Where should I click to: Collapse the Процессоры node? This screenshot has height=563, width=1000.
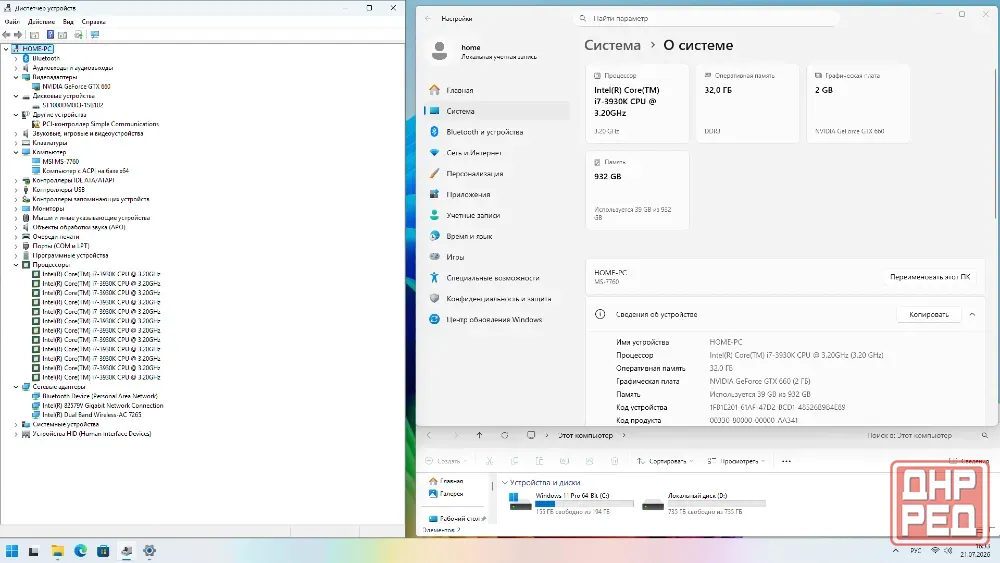(x=16, y=265)
